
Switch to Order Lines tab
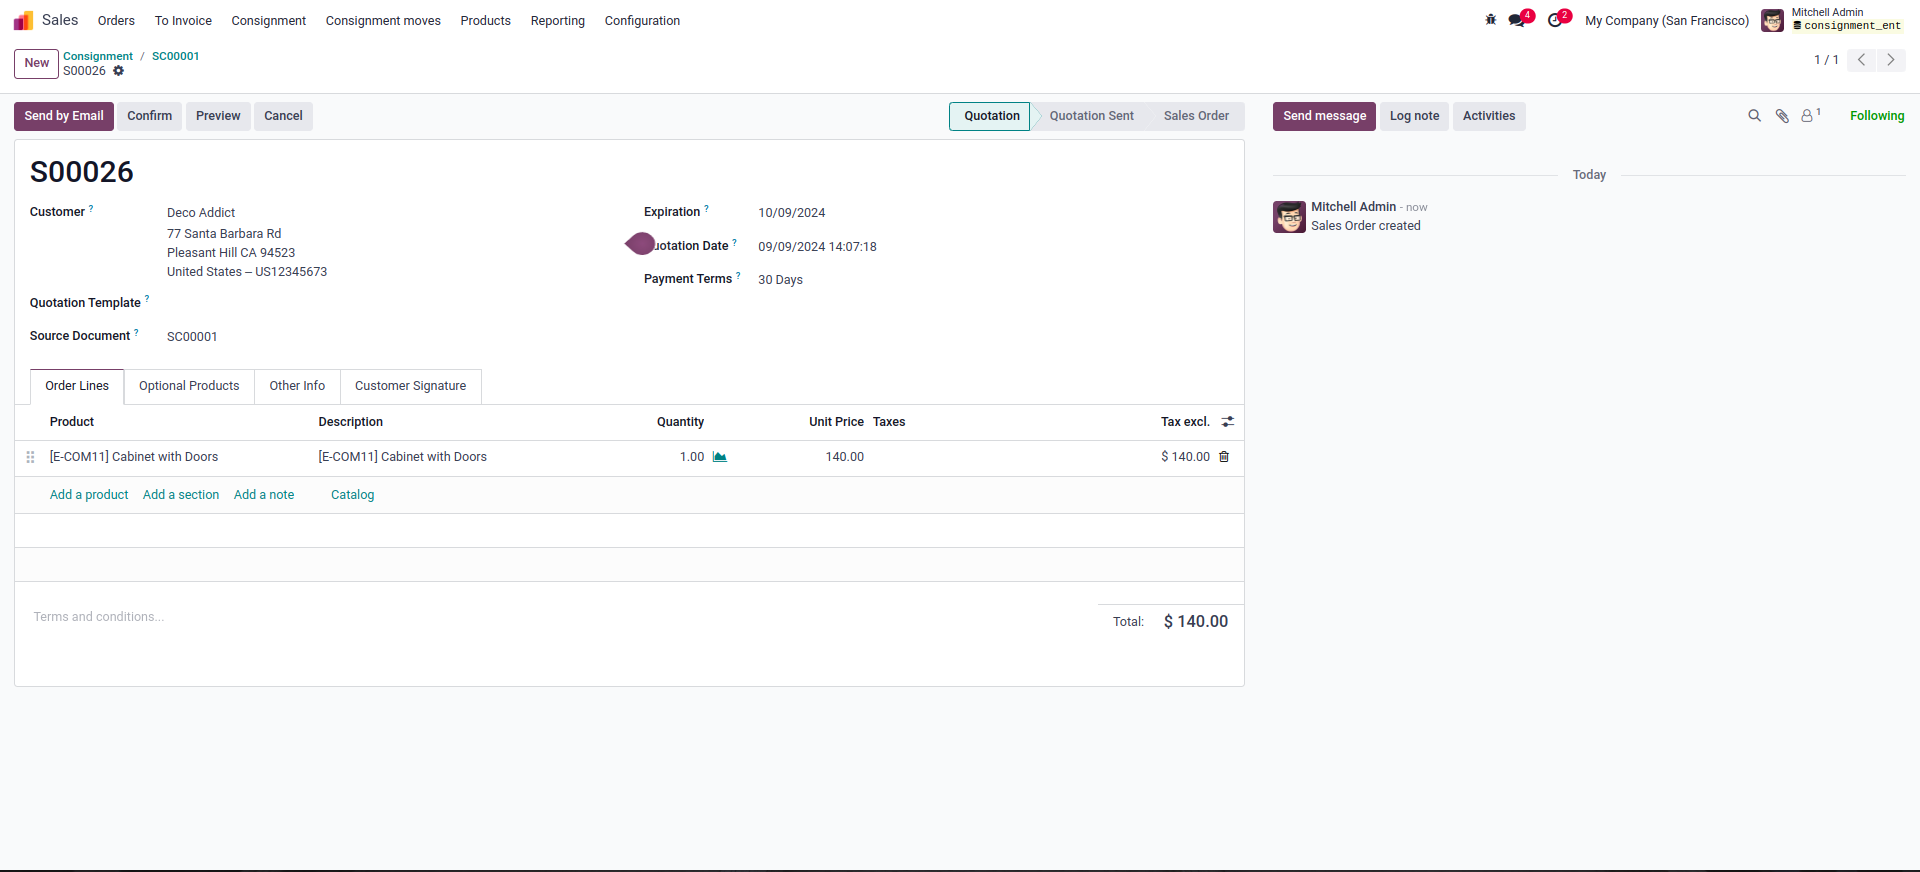point(77,386)
